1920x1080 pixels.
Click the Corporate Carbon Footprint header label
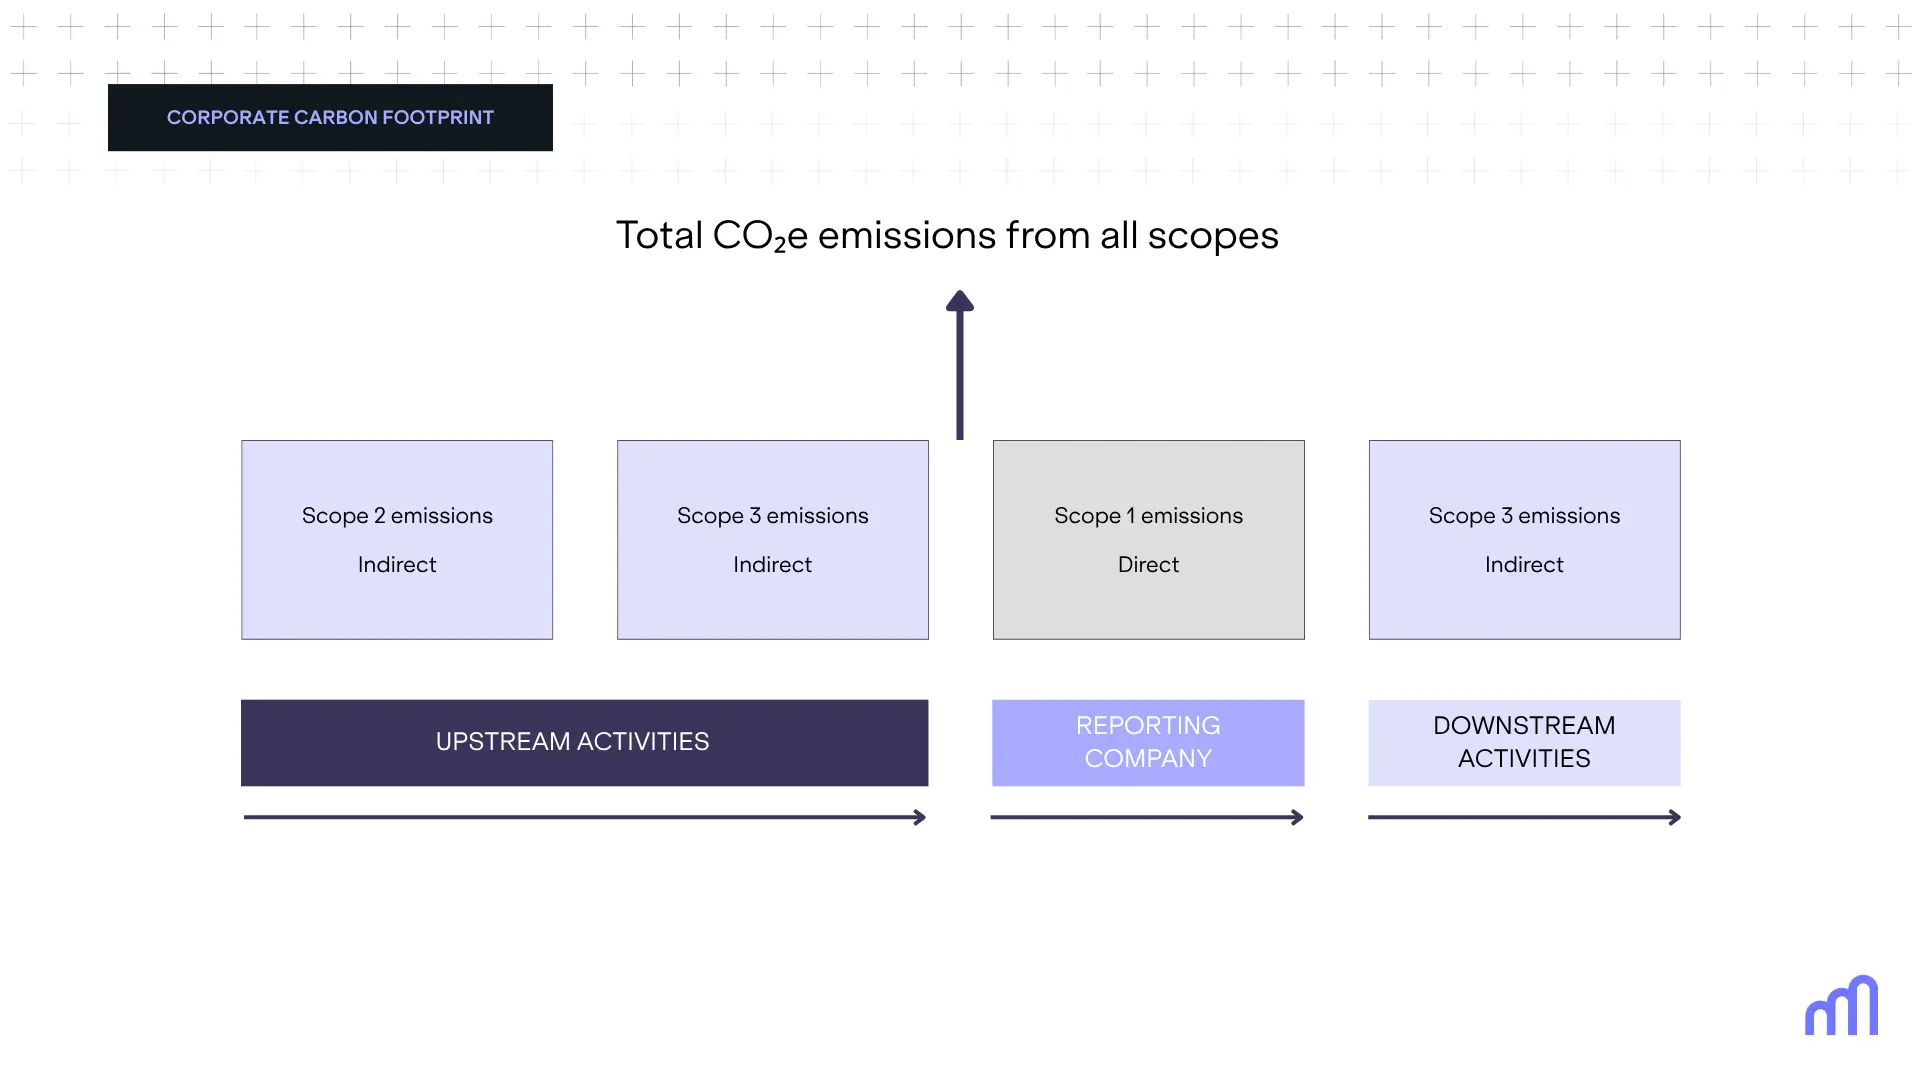pyautogui.click(x=330, y=117)
